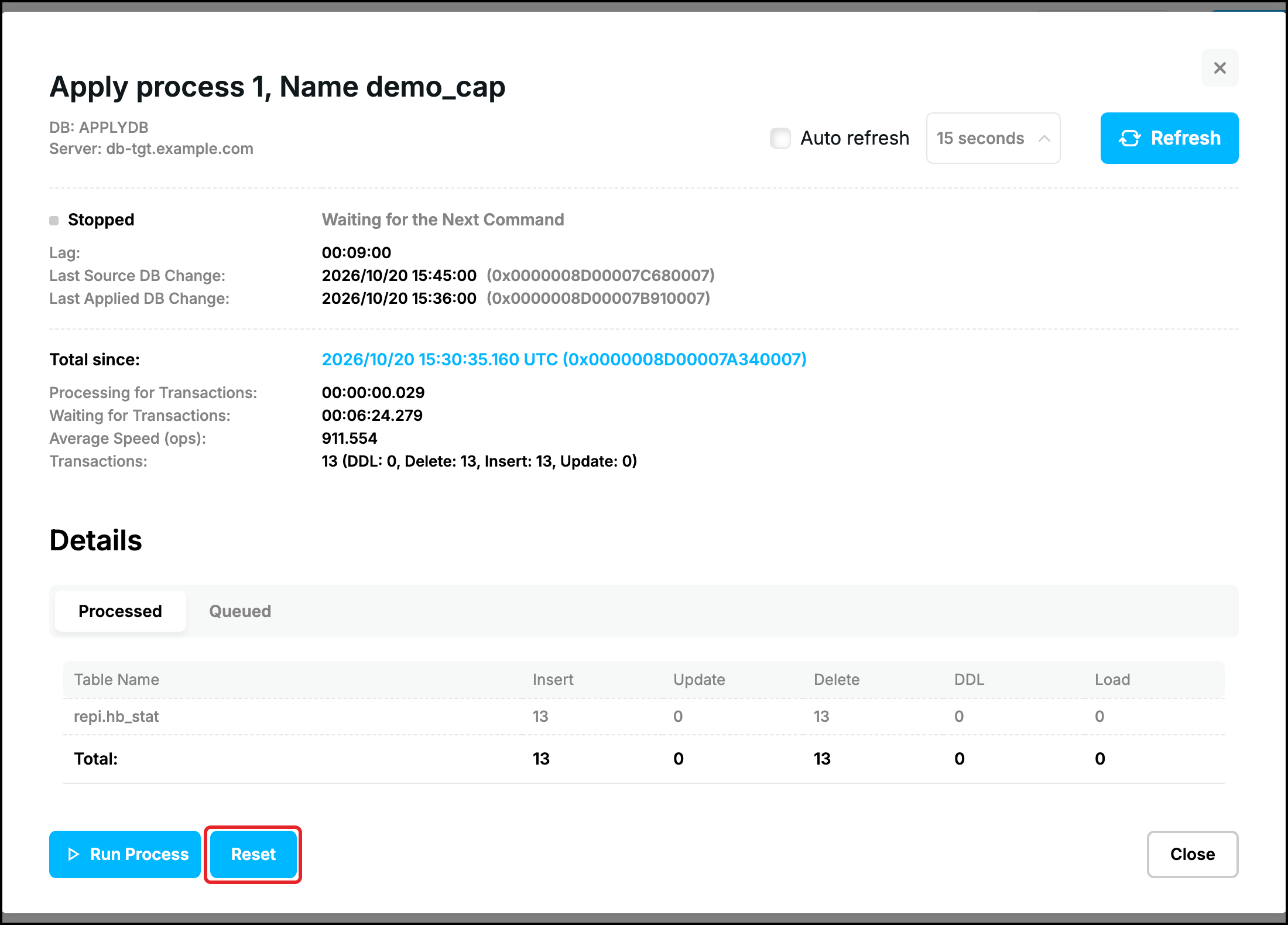Click the Table Name column header
Screen dimensions: 1288x925
pos(116,679)
